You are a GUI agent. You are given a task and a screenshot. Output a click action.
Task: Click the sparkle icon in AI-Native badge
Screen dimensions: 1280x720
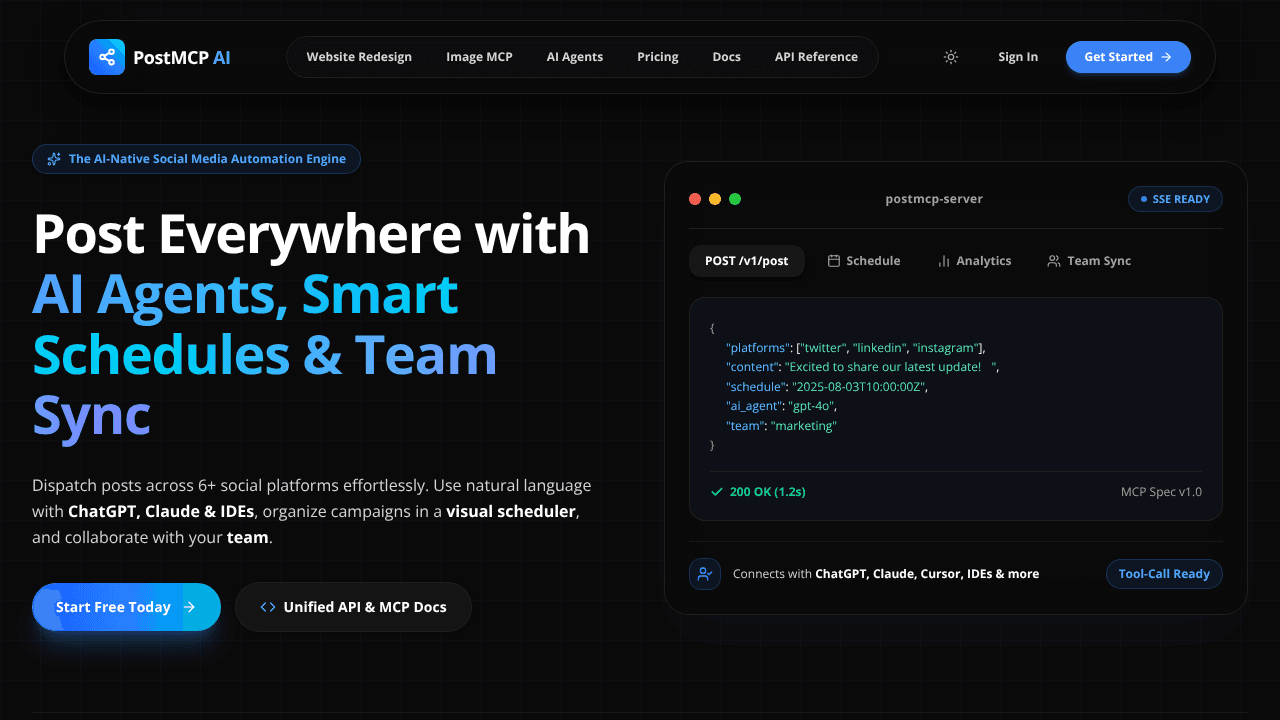tap(54, 159)
